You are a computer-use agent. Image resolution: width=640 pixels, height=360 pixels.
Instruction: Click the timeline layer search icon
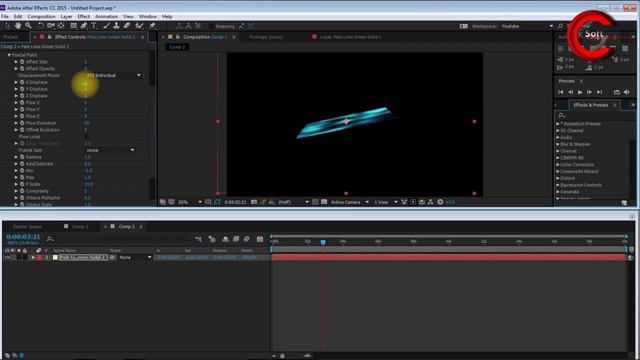[x=50, y=239]
